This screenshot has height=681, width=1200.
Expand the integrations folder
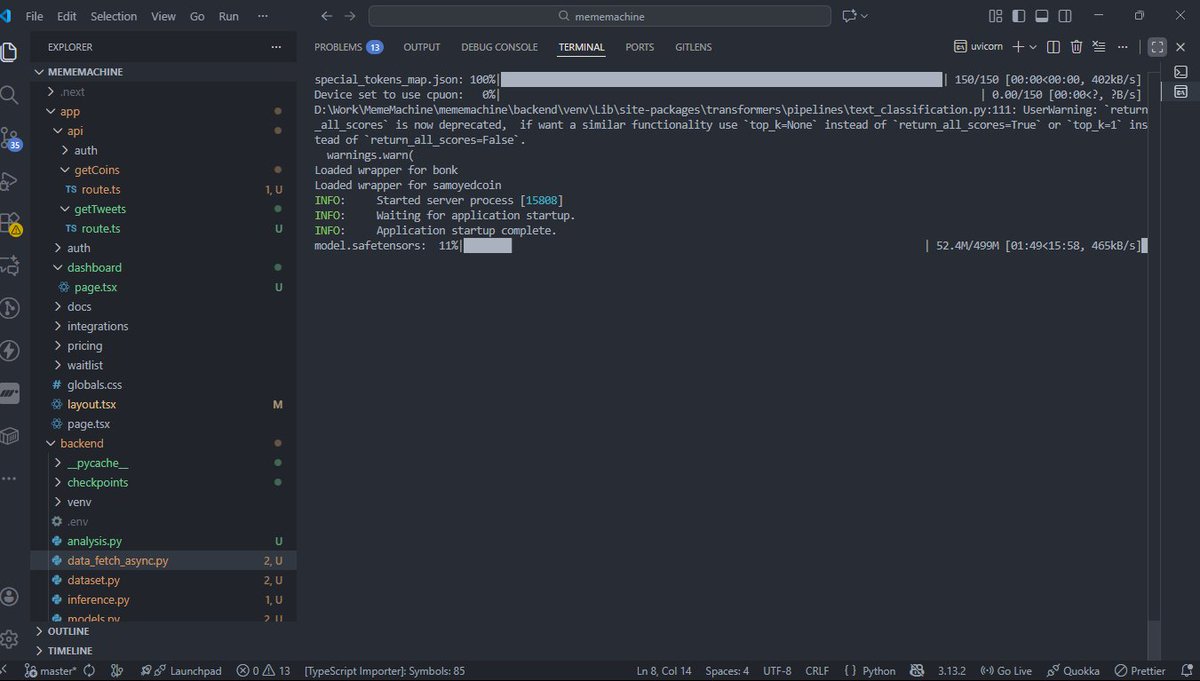pos(165,326)
